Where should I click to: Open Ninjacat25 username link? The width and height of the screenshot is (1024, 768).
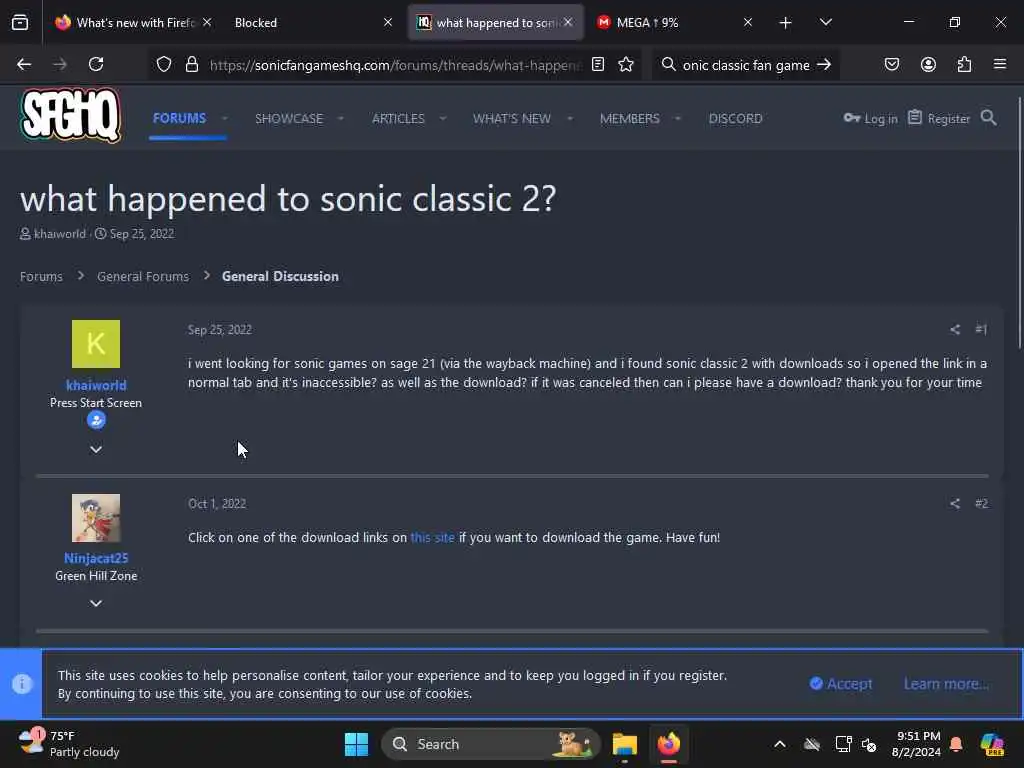(x=96, y=558)
